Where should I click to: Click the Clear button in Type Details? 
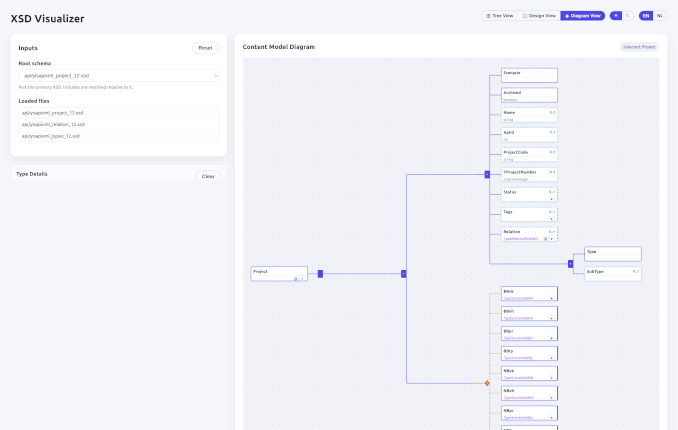208,176
